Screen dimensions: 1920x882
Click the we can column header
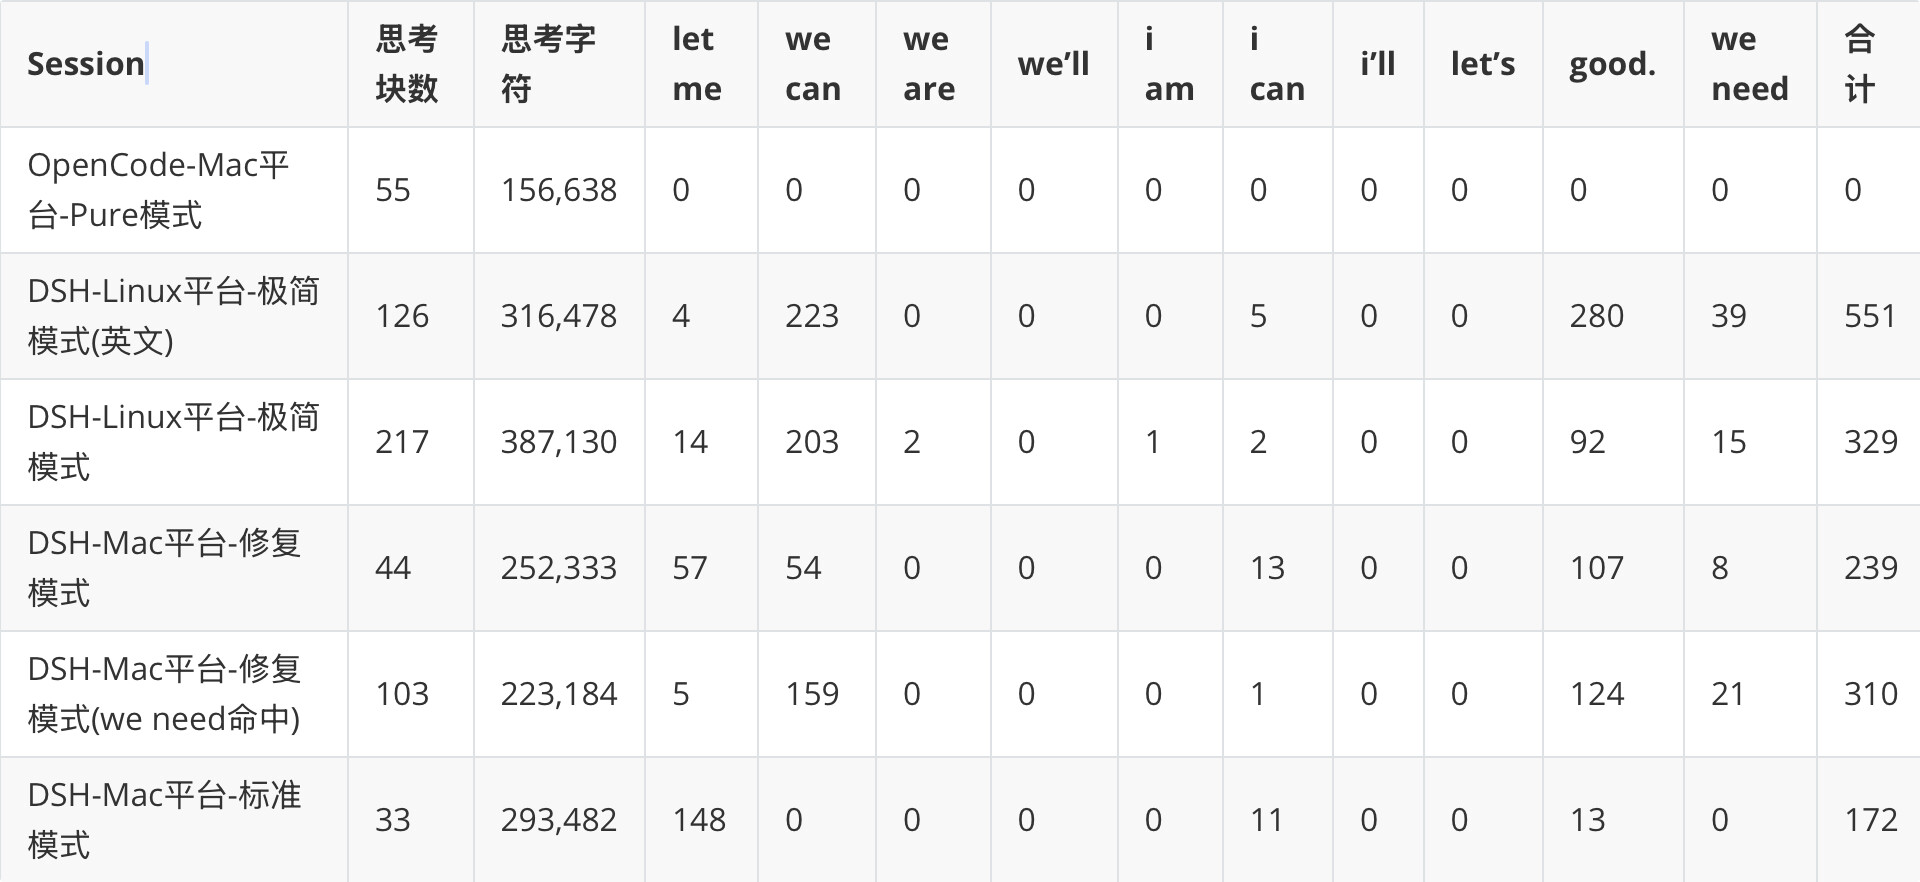pyautogui.click(x=813, y=64)
